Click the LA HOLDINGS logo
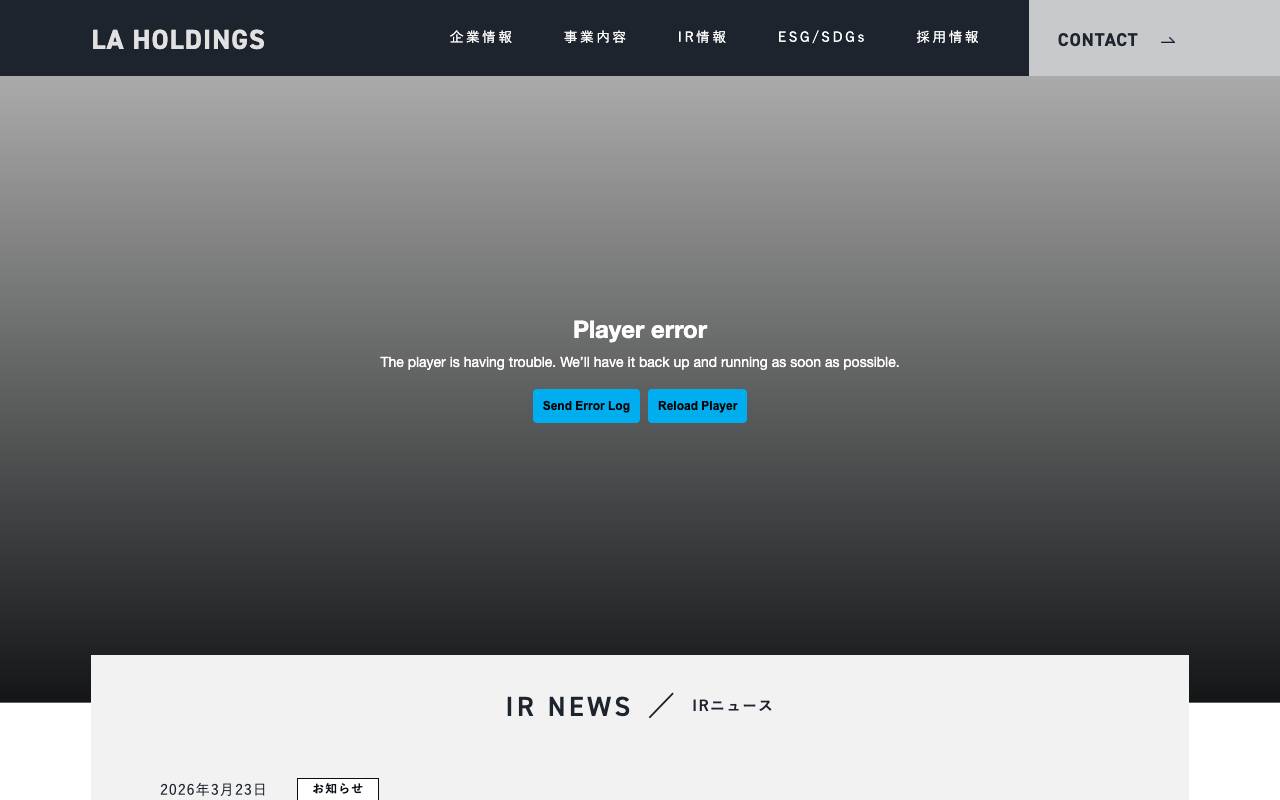Image resolution: width=1280 pixels, height=800 pixels. [180, 37]
